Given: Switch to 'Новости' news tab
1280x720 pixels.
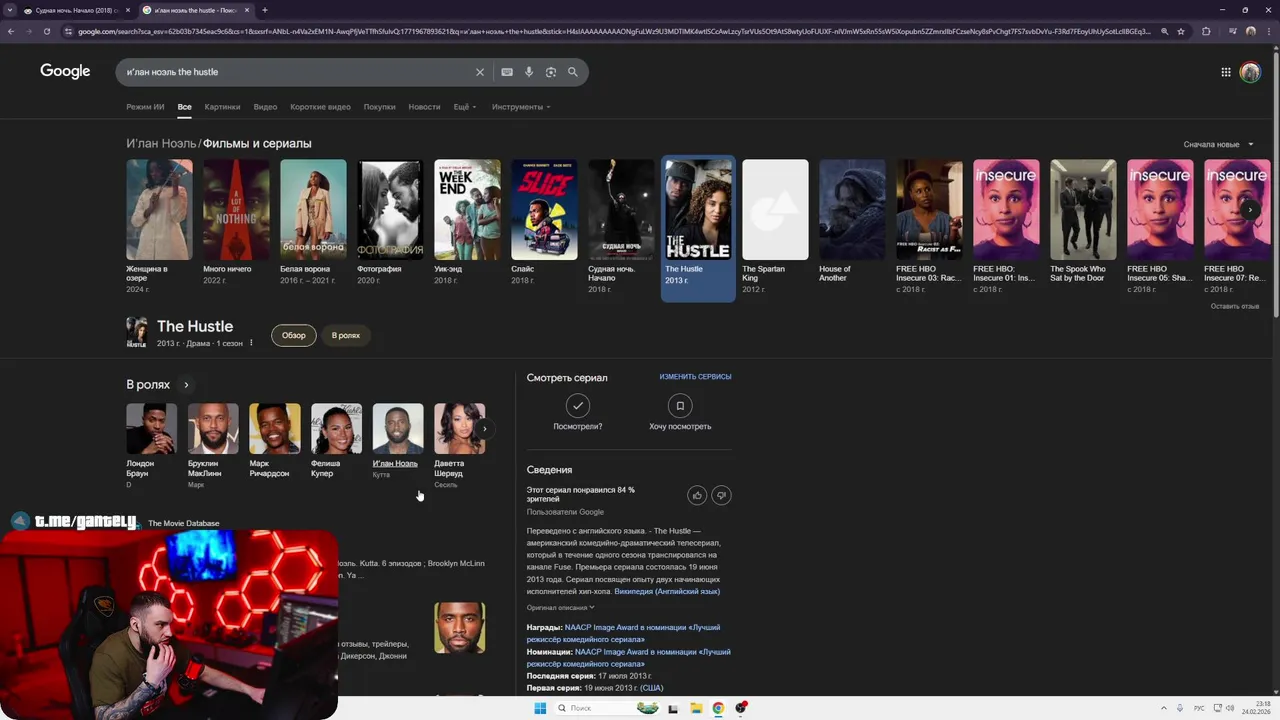Looking at the screenshot, I should pos(424,107).
